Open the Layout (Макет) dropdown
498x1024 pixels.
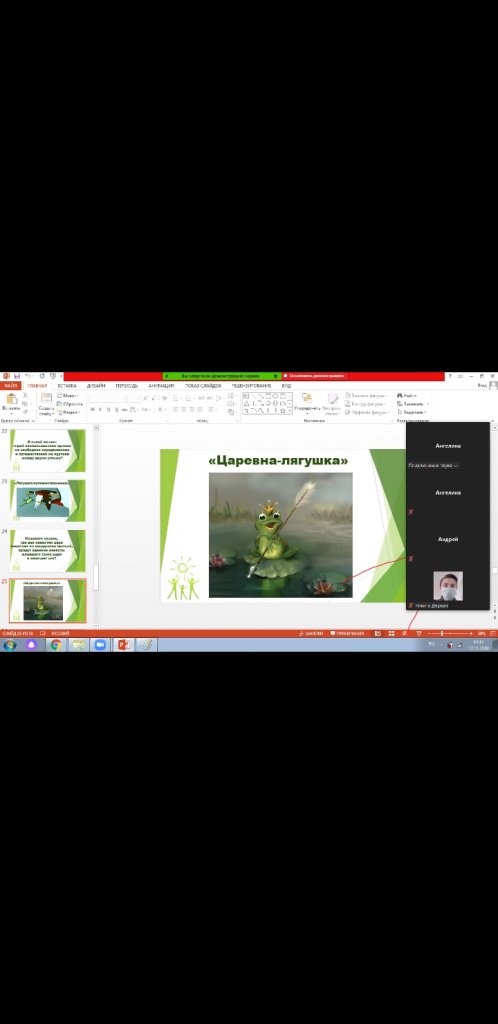[68, 395]
